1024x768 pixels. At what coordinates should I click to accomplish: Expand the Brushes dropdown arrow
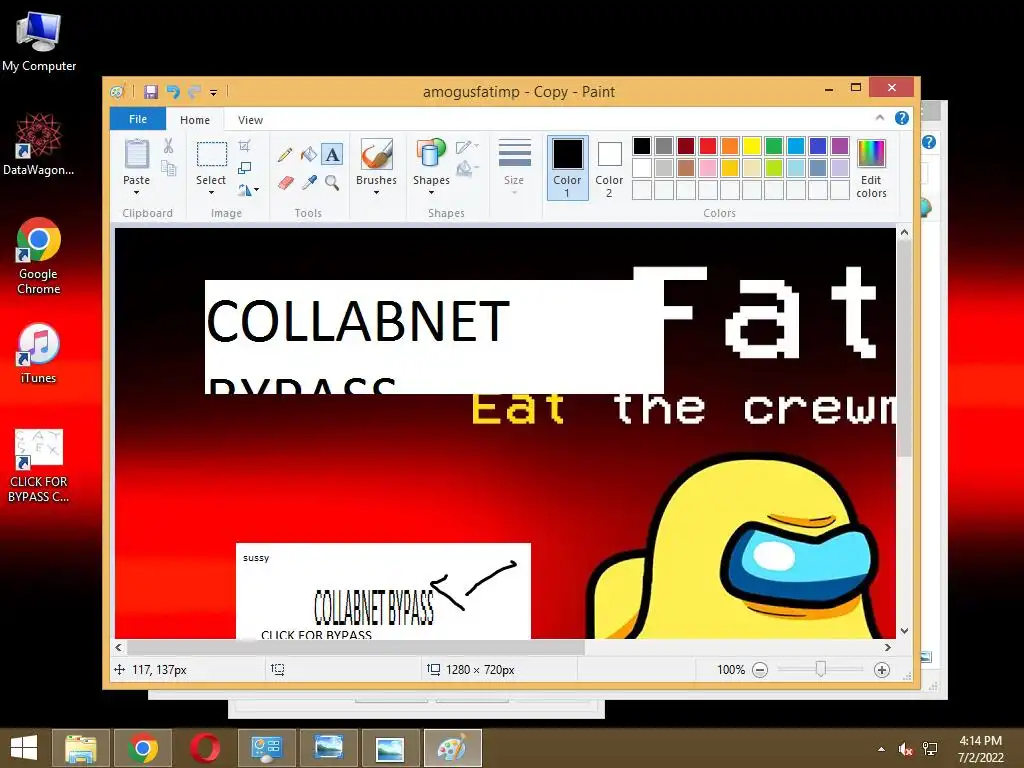(376, 193)
